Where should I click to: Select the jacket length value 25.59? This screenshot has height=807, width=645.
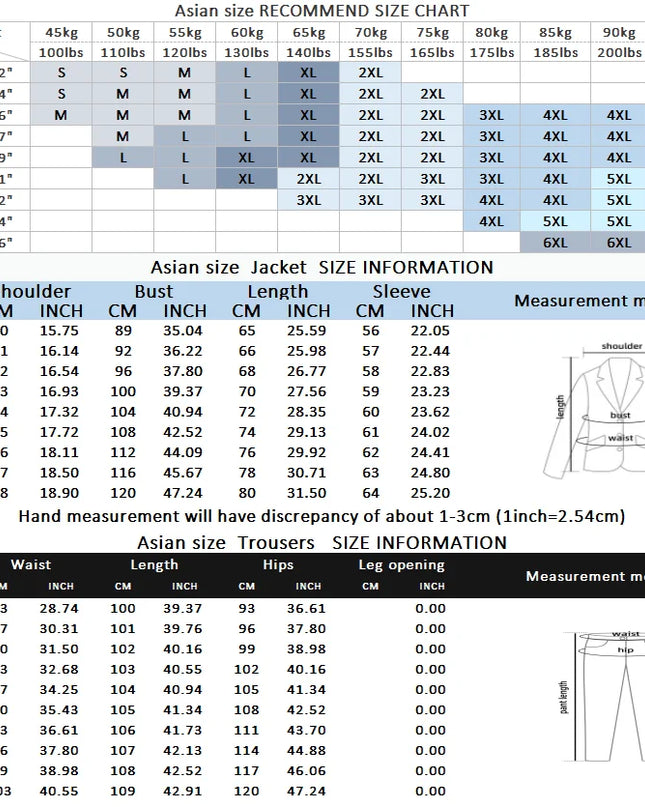click(x=306, y=331)
